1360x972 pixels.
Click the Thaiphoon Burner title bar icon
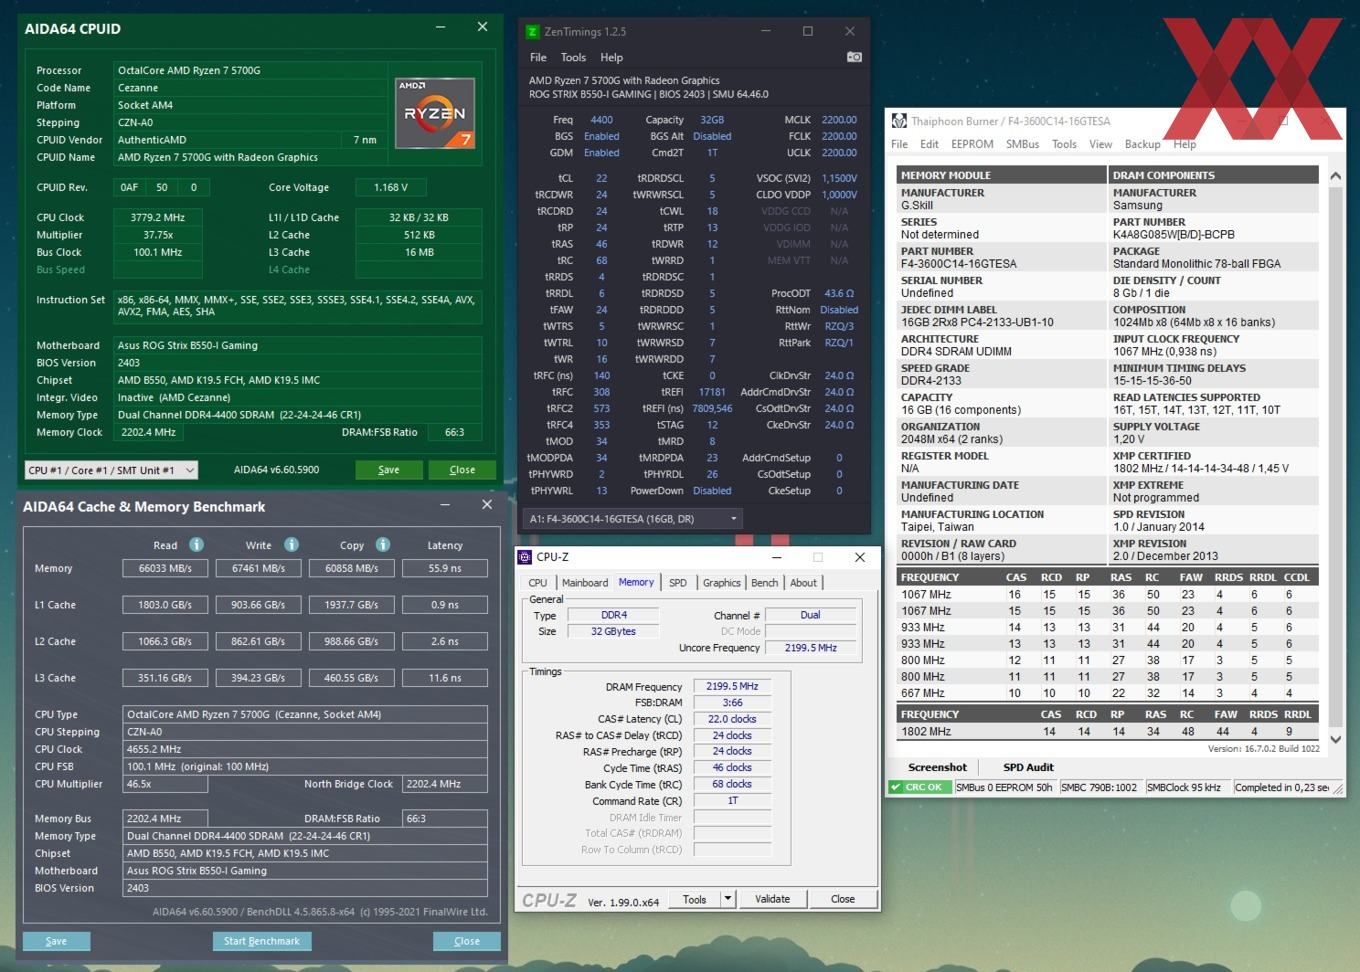(x=899, y=121)
